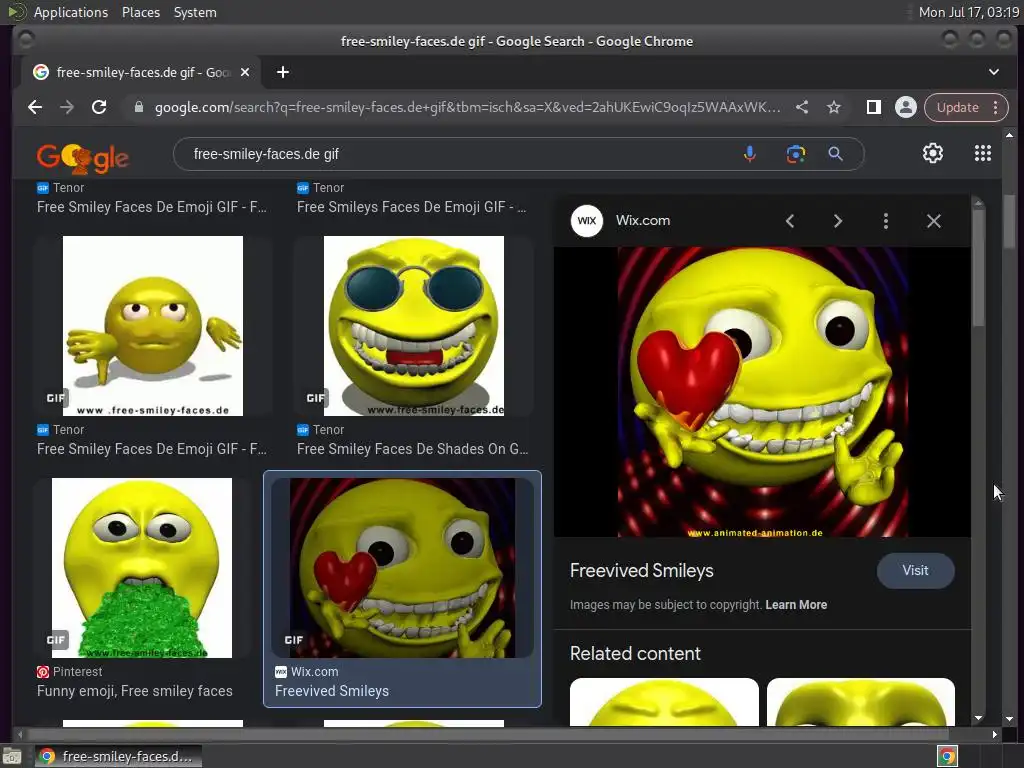This screenshot has height=768, width=1024.
Task: Select heart smiley Wix thumbnail
Action: [x=402, y=568]
